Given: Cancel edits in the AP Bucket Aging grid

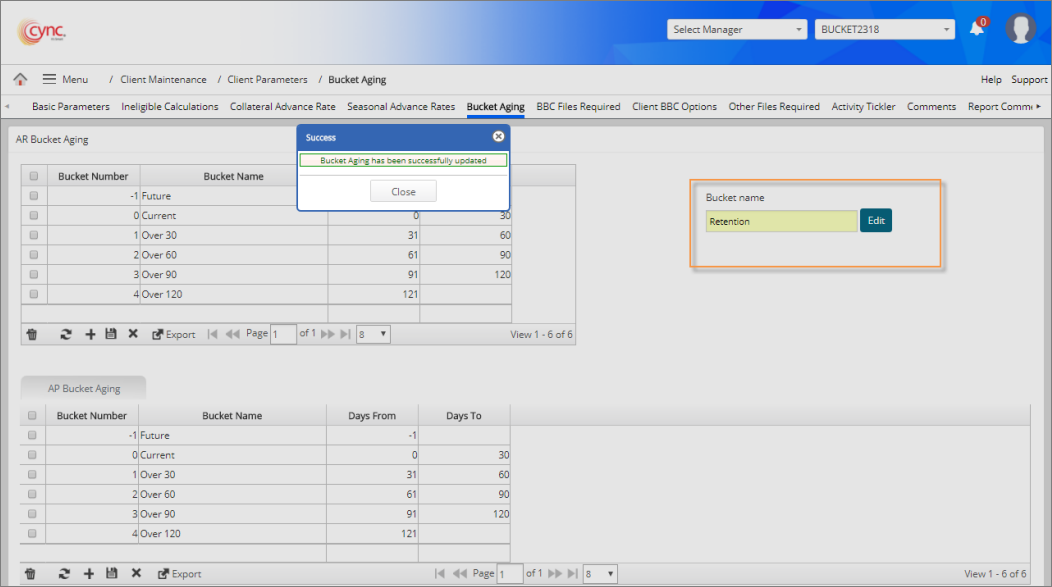Looking at the screenshot, I should coord(135,574).
